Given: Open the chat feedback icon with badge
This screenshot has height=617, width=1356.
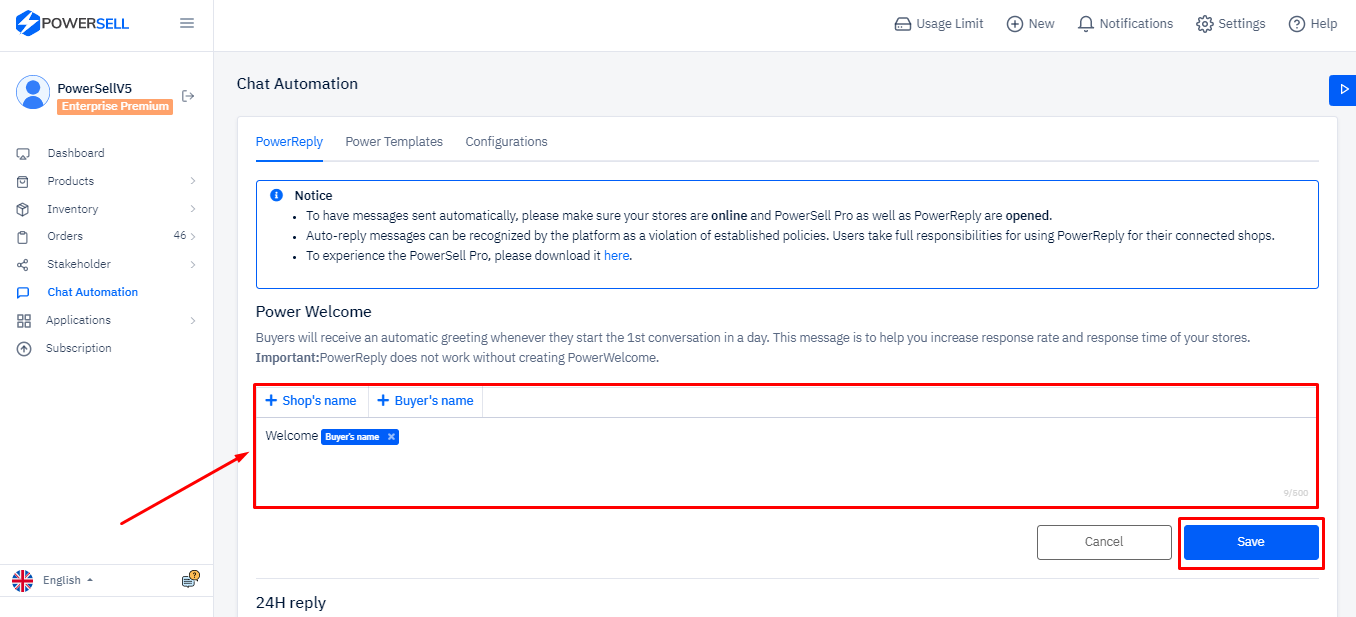Looking at the screenshot, I should click(190, 580).
